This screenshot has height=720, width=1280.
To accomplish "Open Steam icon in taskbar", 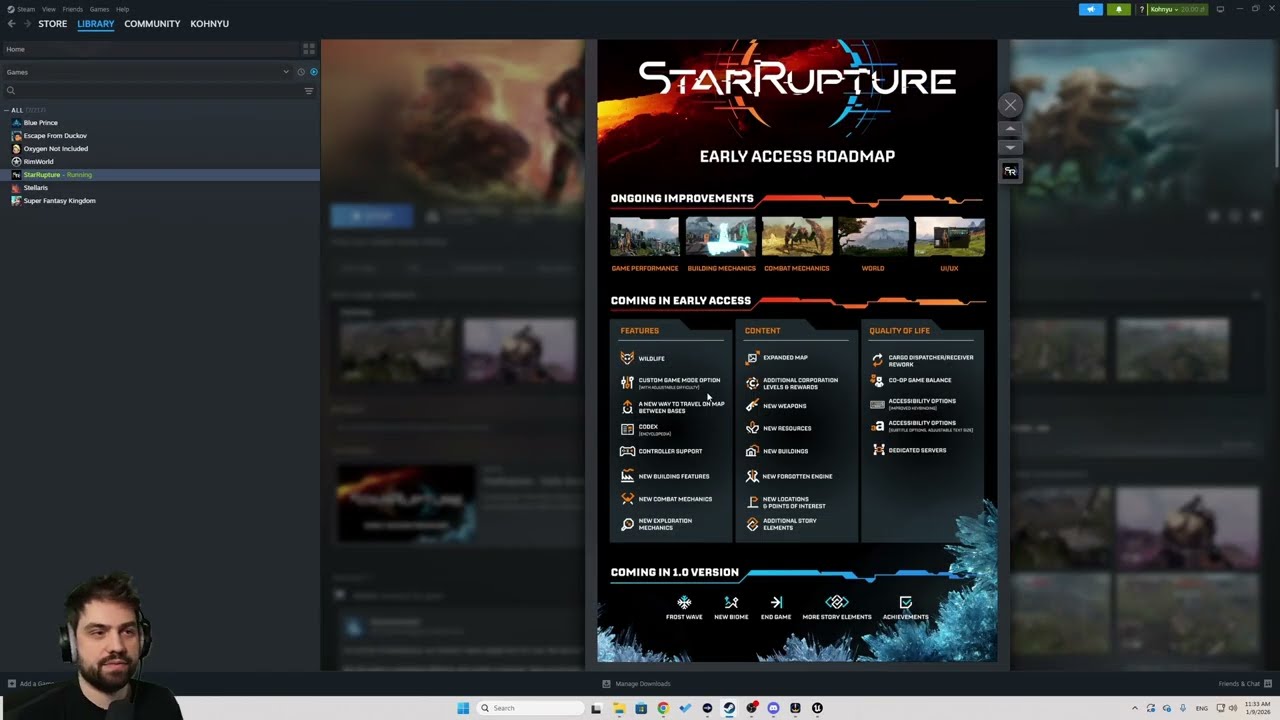I will pyautogui.click(x=729, y=708).
